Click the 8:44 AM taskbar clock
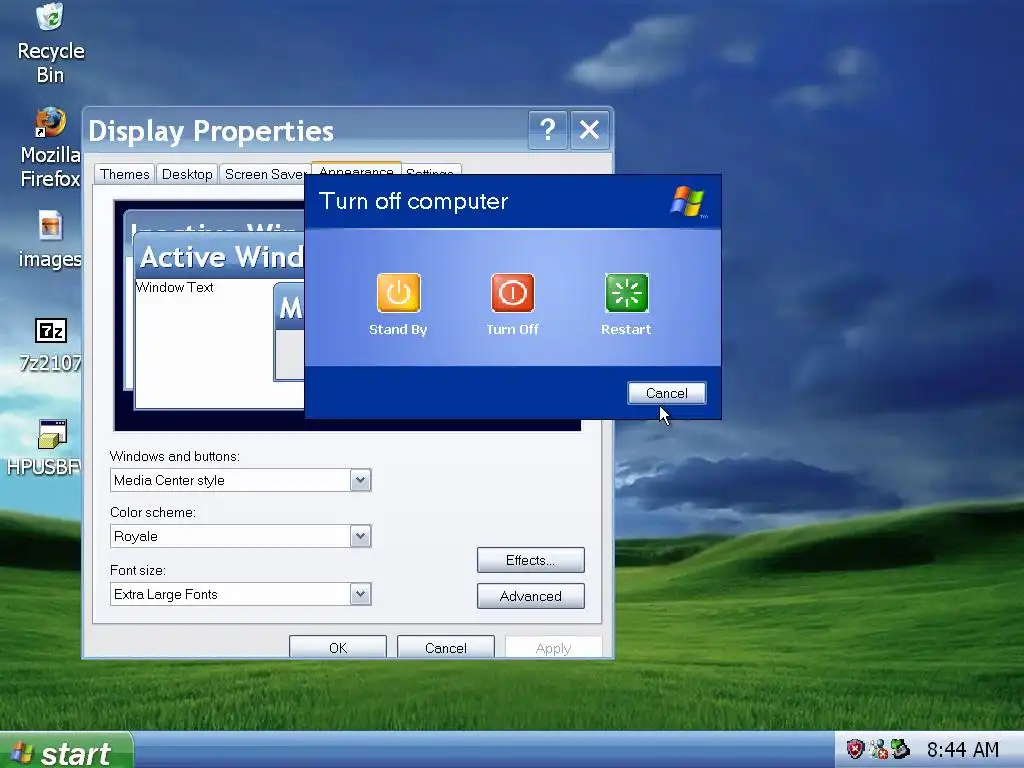1024x768 pixels. pos(963,750)
